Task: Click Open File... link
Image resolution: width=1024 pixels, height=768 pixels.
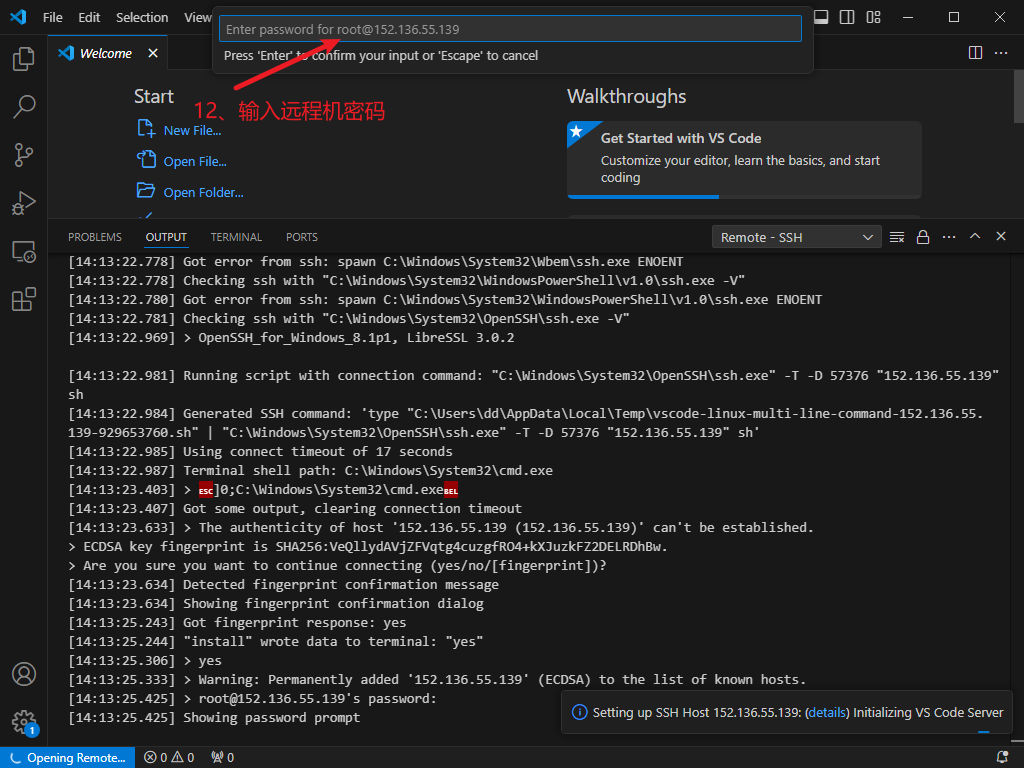Action: 195,161
